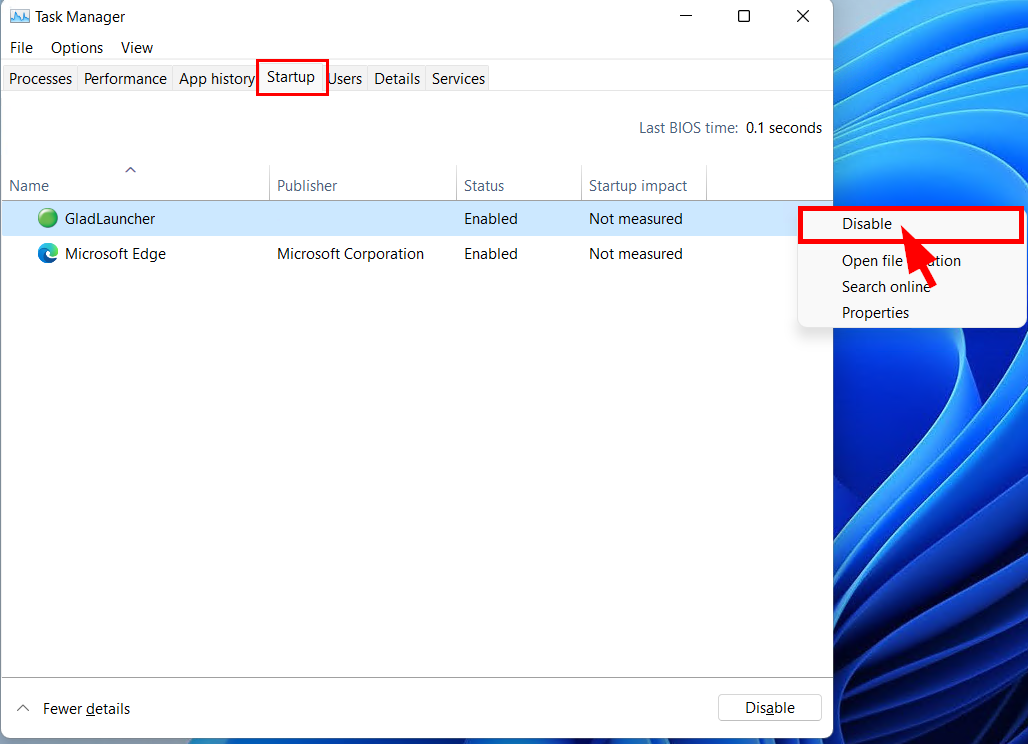Viewport: 1028px width, 744px height.
Task: Open the Options menu
Action: (x=77, y=48)
